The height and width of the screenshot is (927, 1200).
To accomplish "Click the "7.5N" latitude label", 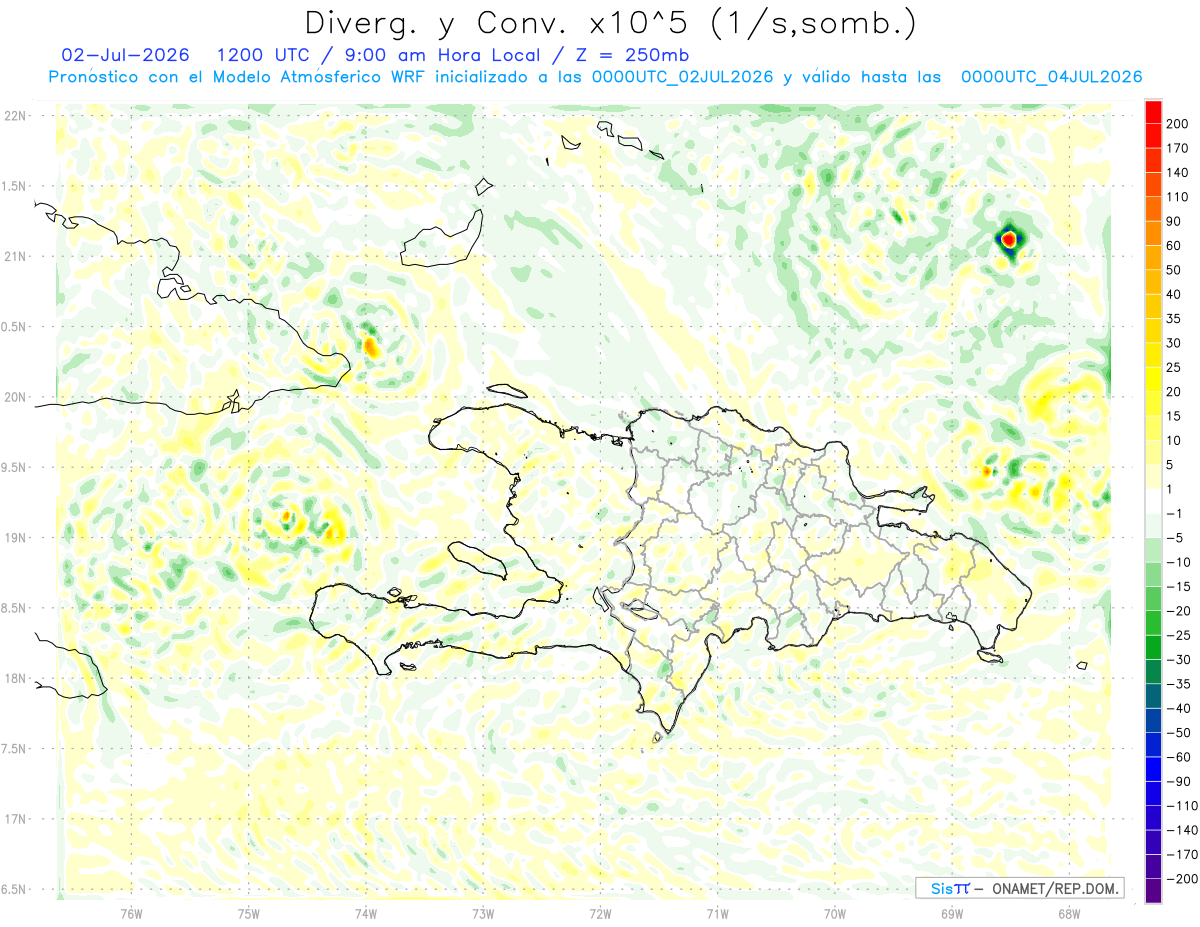I will [x=14, y=749].
